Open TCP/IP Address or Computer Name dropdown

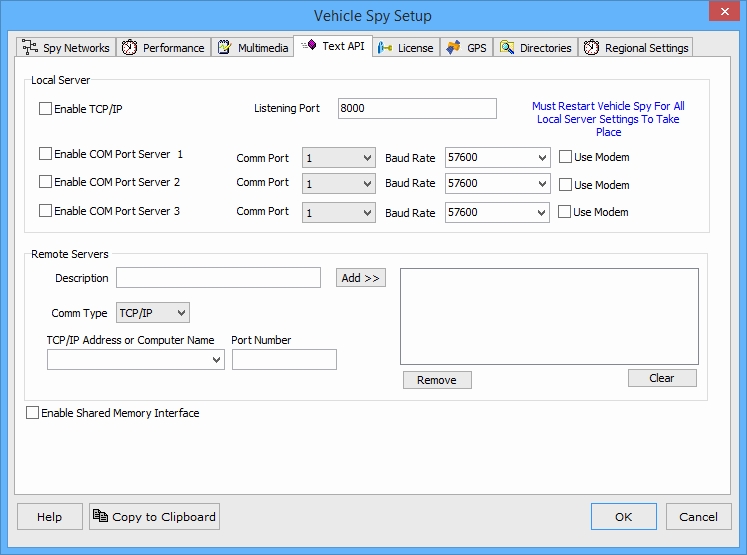pyautogui.click(x=217, y=360)
